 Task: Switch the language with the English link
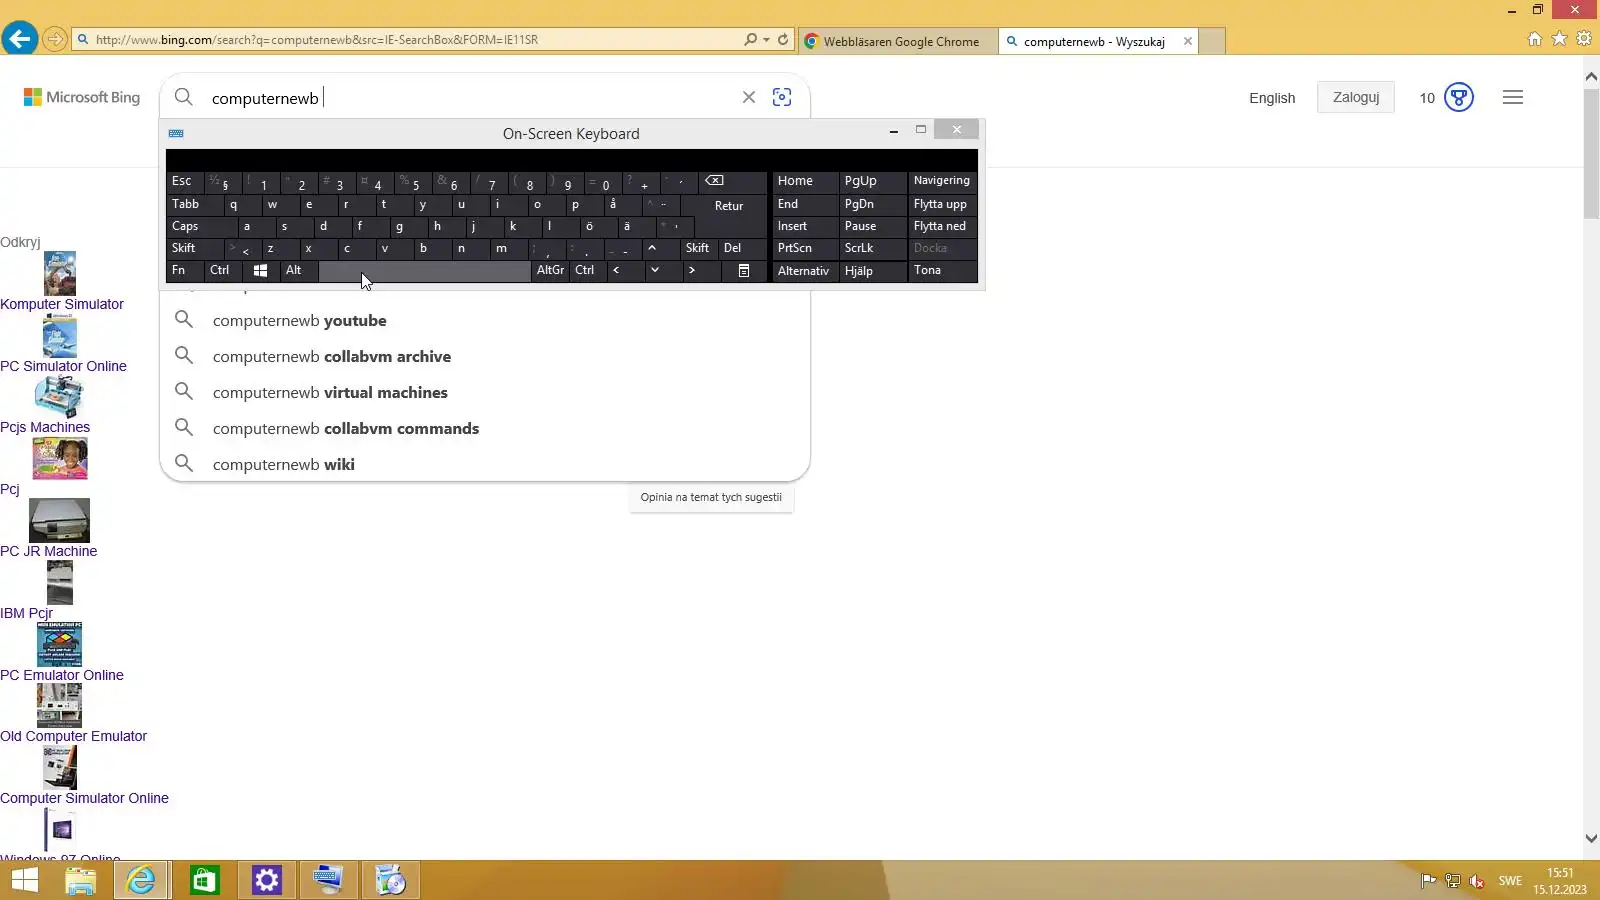coord(1272,98)
